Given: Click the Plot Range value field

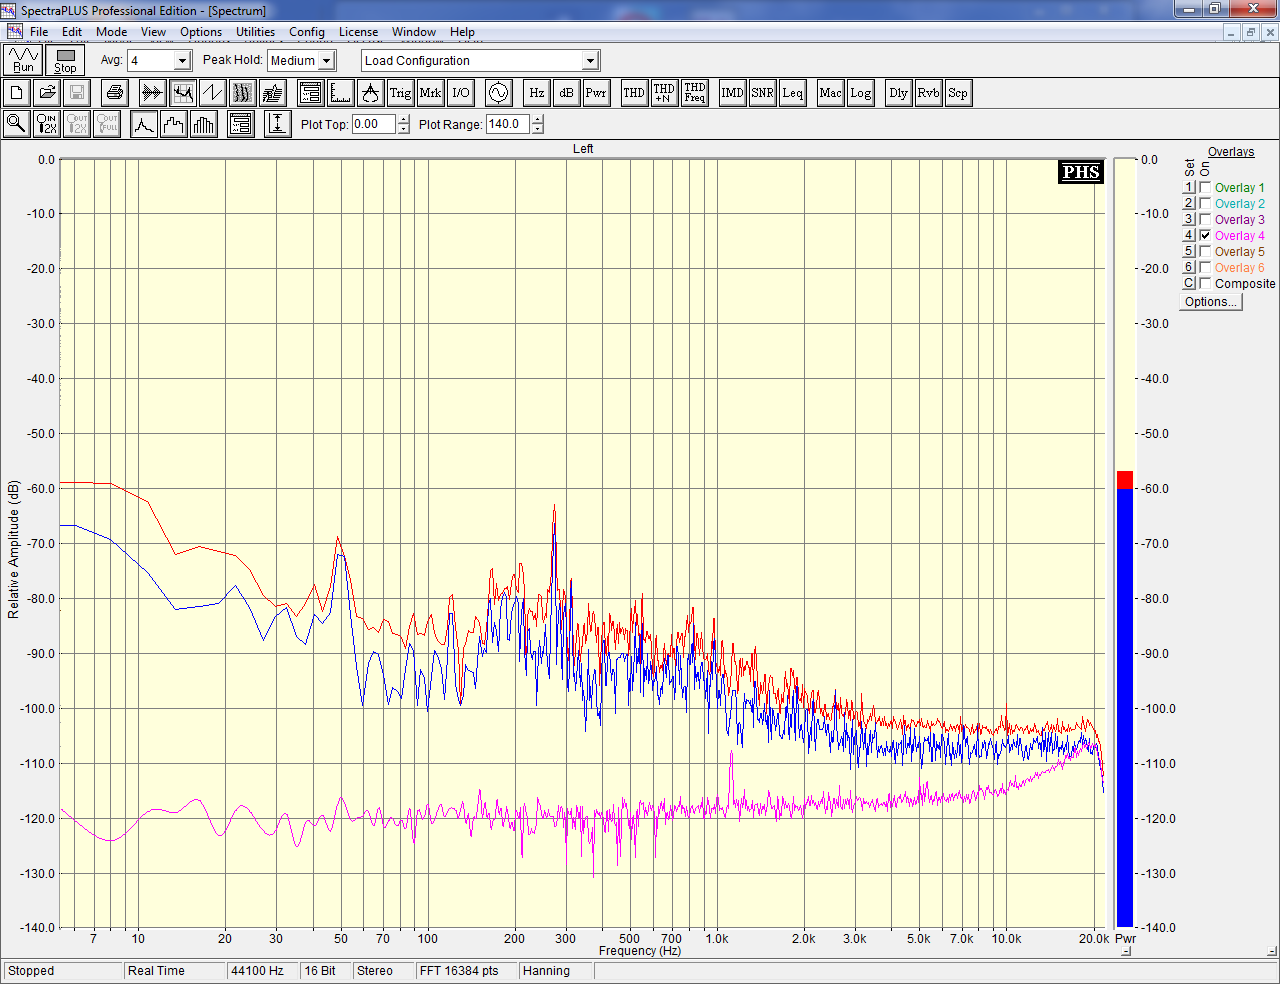Looking at the screenshot, I should tap(508, 124).
